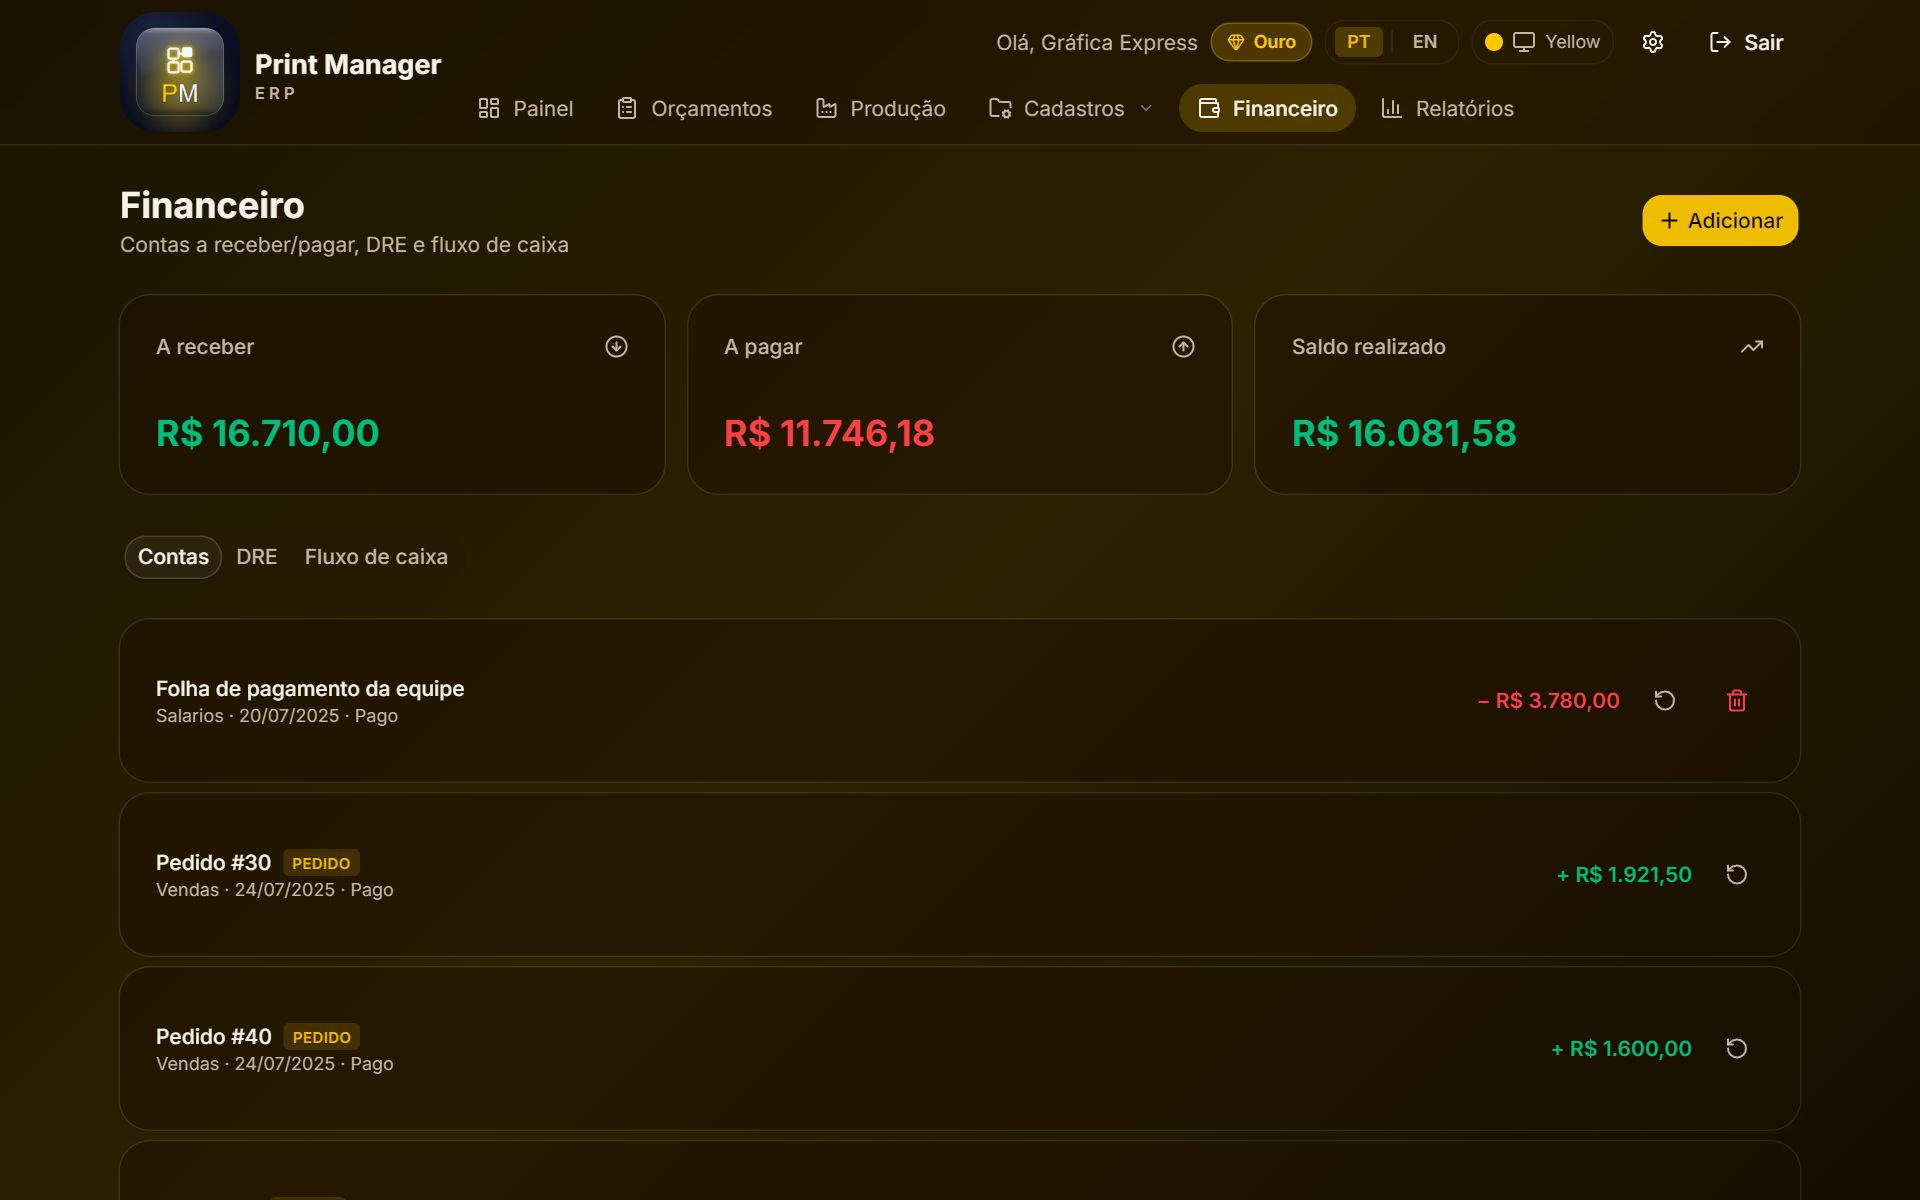Click the diamond icon in Ouro badge
The image size is (1920, 1200).
pyautogui.click(x=1235, y=42)
